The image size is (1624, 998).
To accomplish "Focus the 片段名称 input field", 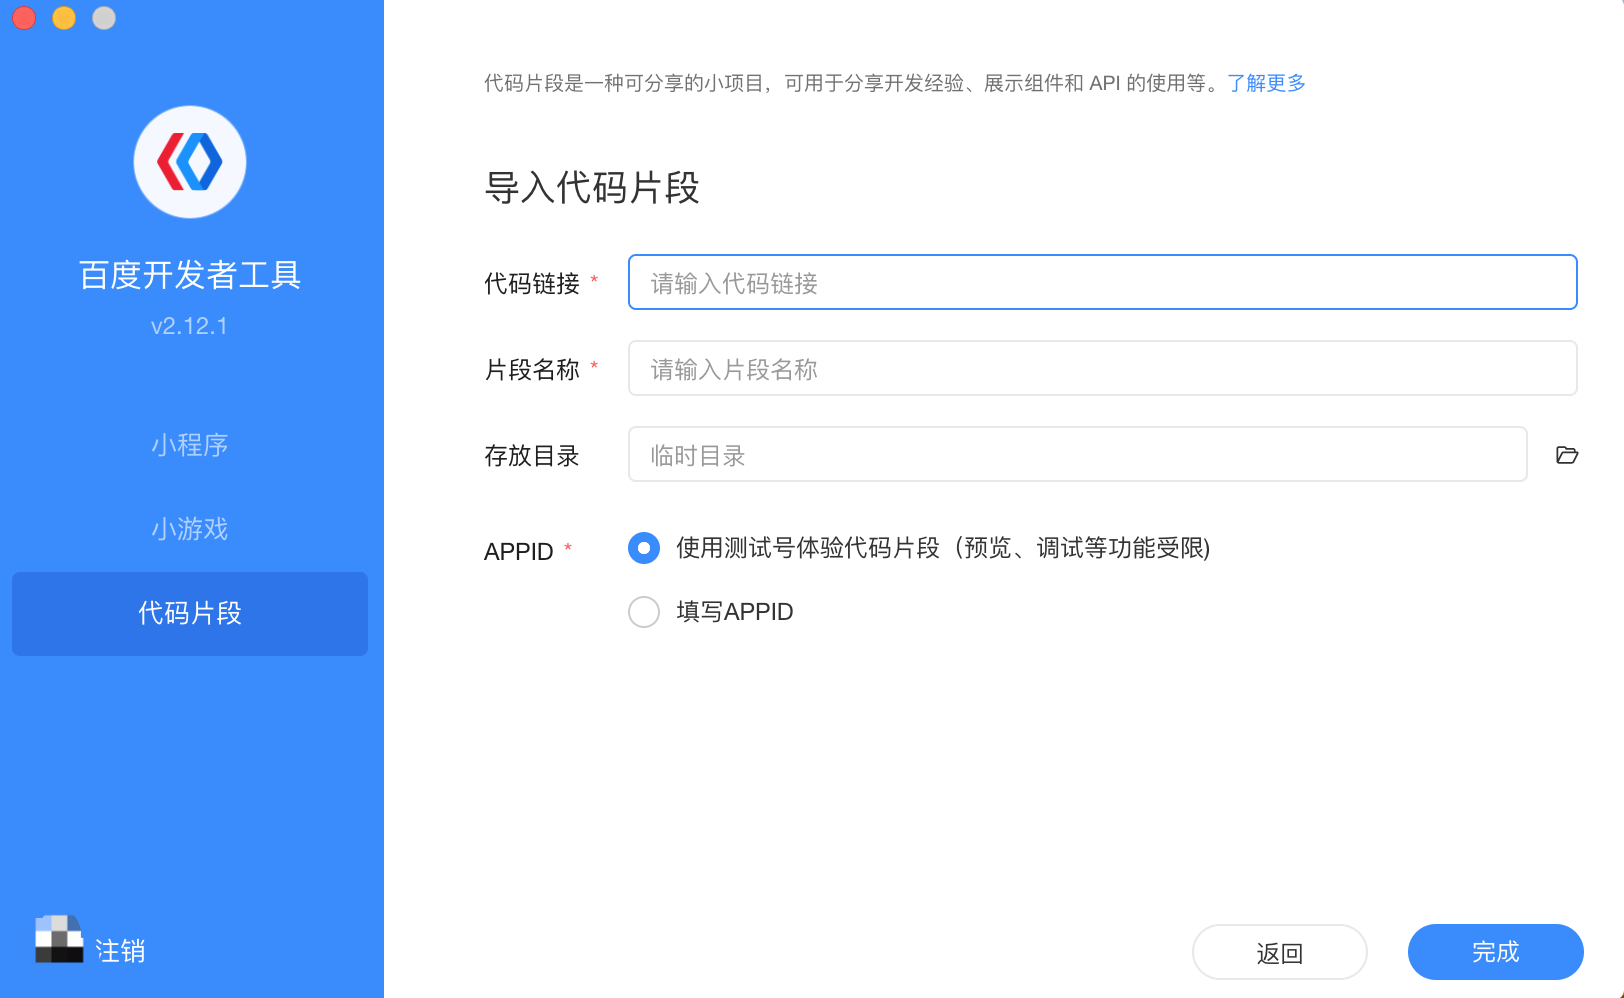I will [x=1103, y=368].
